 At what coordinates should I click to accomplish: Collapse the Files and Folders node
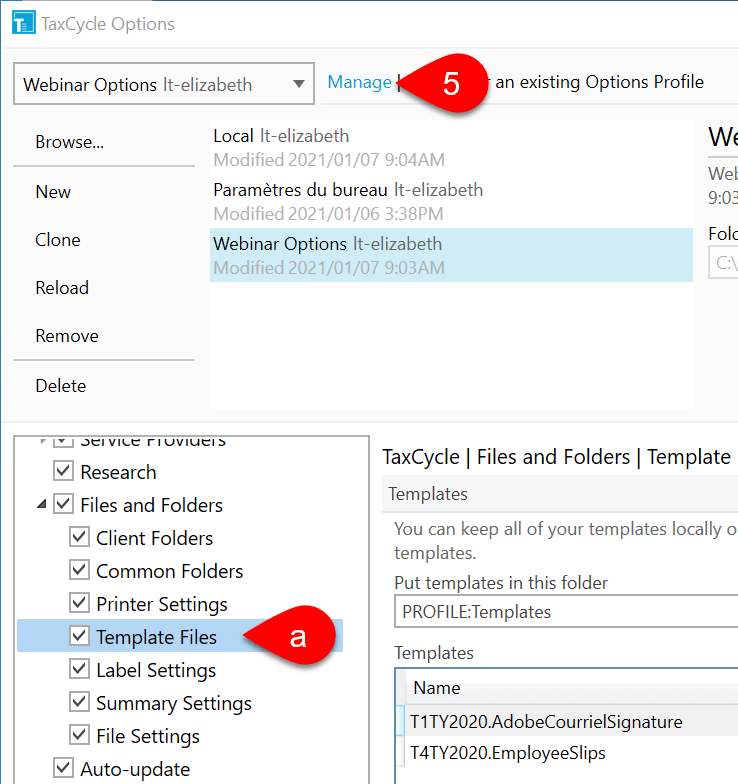pos(42,504)
